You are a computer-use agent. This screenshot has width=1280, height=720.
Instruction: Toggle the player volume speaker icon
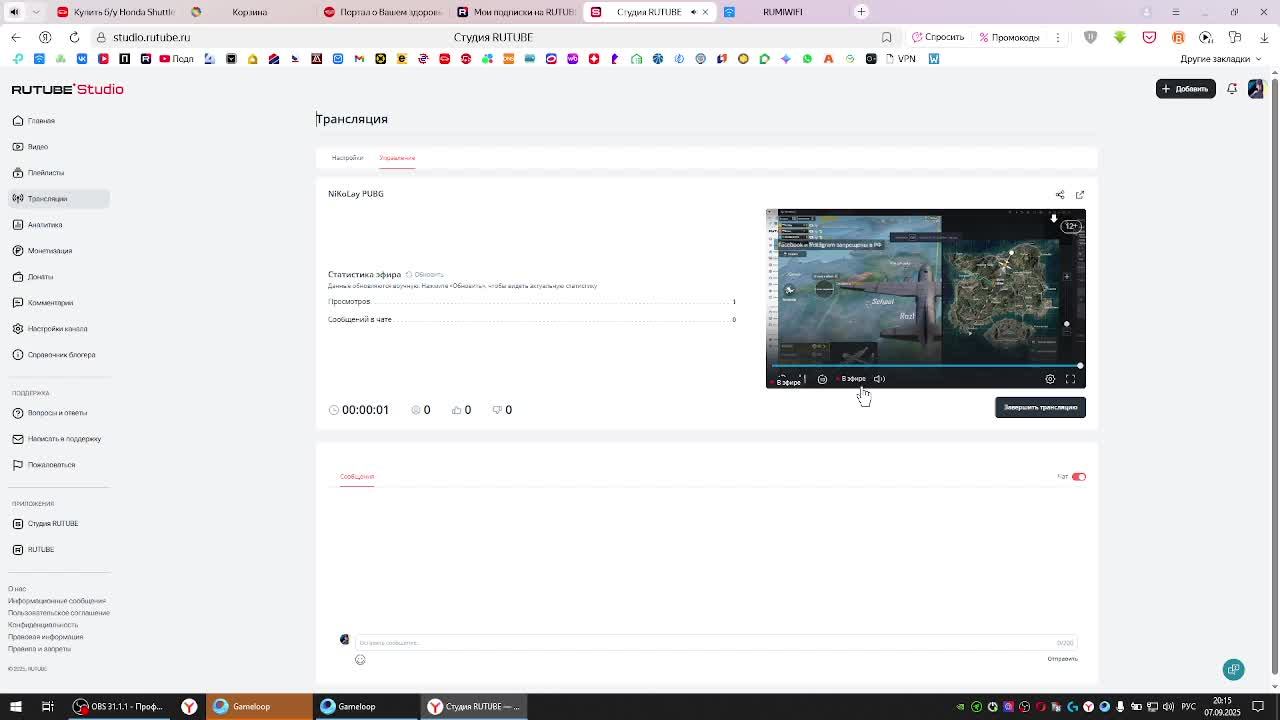879,379
